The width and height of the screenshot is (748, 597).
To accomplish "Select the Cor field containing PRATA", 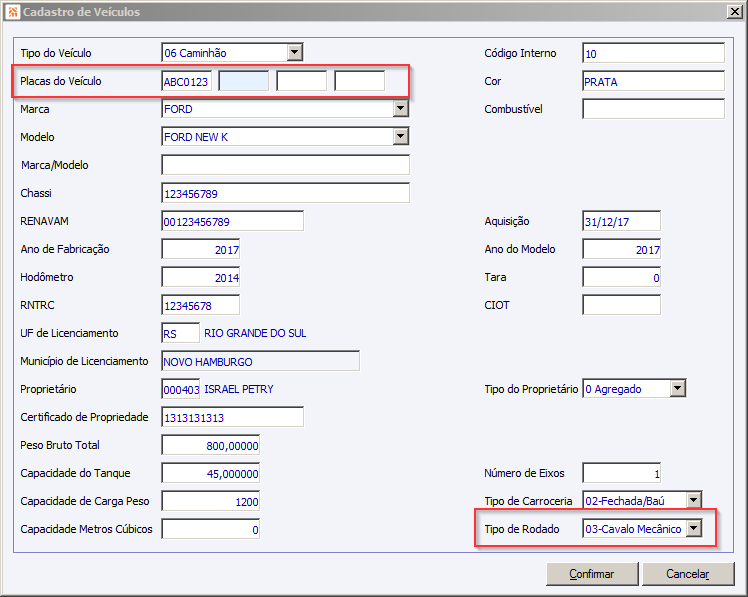I will coord(653,81).
